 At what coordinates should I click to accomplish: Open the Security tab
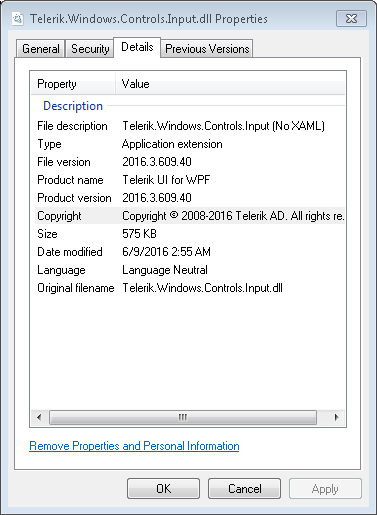click(x=90, y=49)
